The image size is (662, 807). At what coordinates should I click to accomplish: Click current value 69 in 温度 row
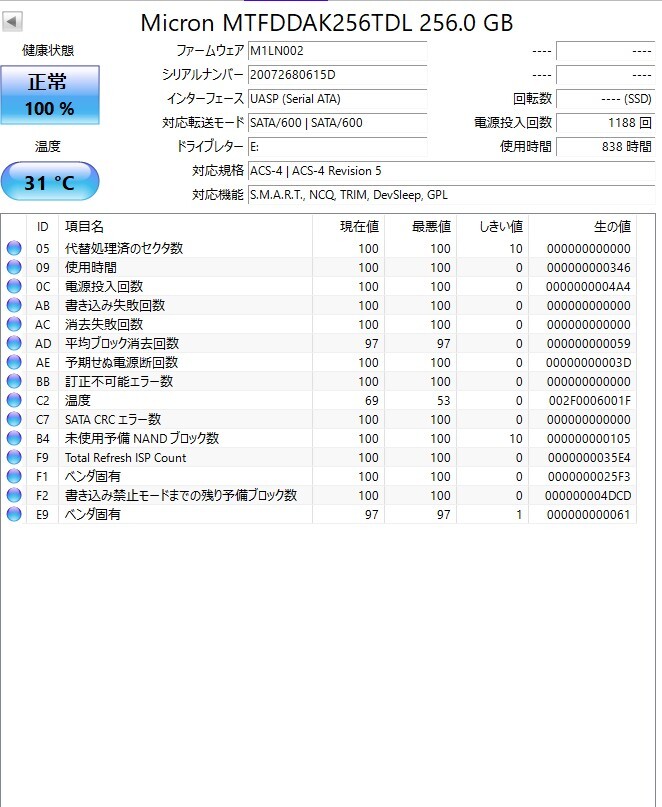click(x=372, y=401)
